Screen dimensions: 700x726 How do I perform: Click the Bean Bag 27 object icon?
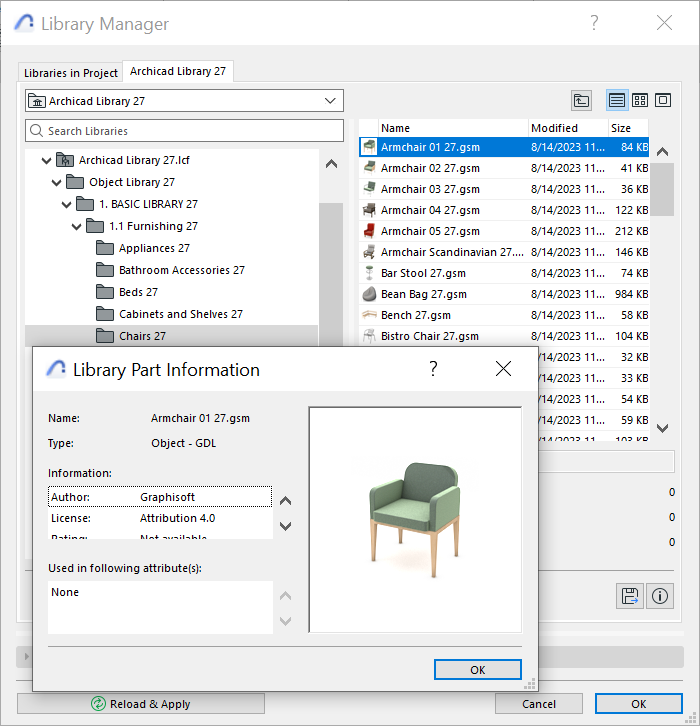coord(369,294)
